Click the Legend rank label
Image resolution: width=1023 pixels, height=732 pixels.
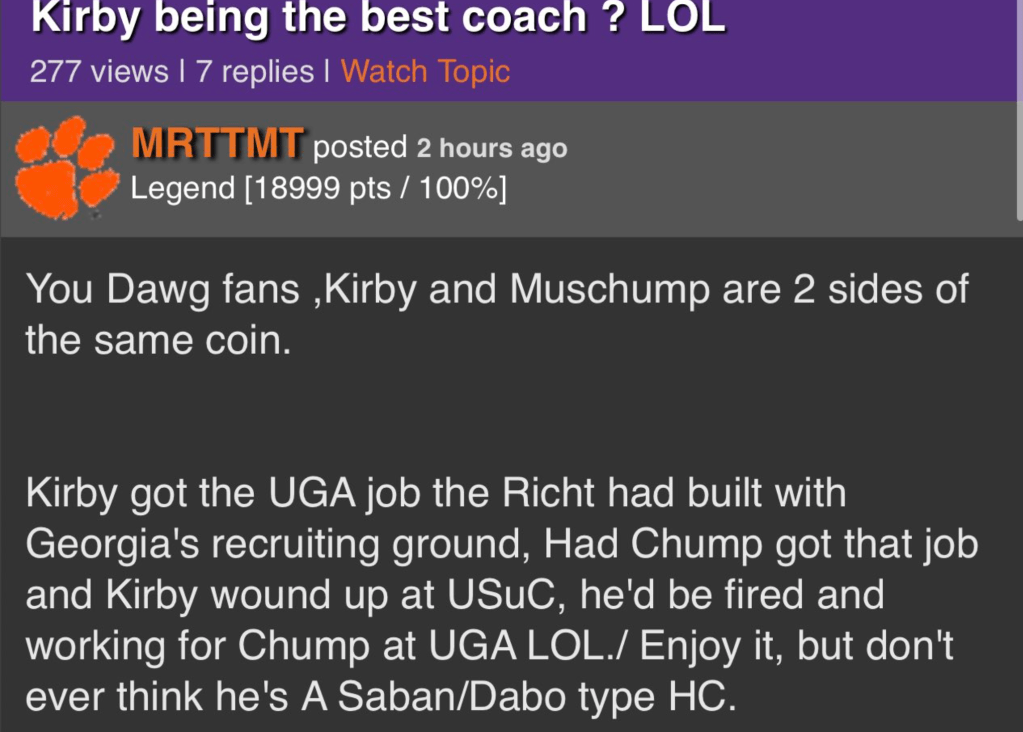[x=182, y=188]
